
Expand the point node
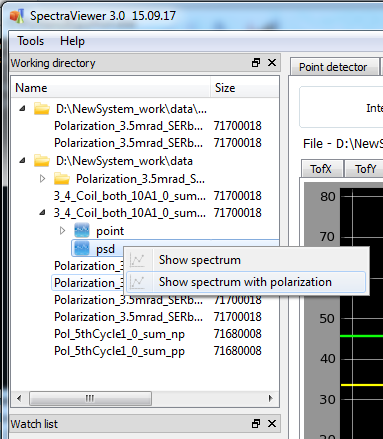pyautogui.click(x=62, y=230)
